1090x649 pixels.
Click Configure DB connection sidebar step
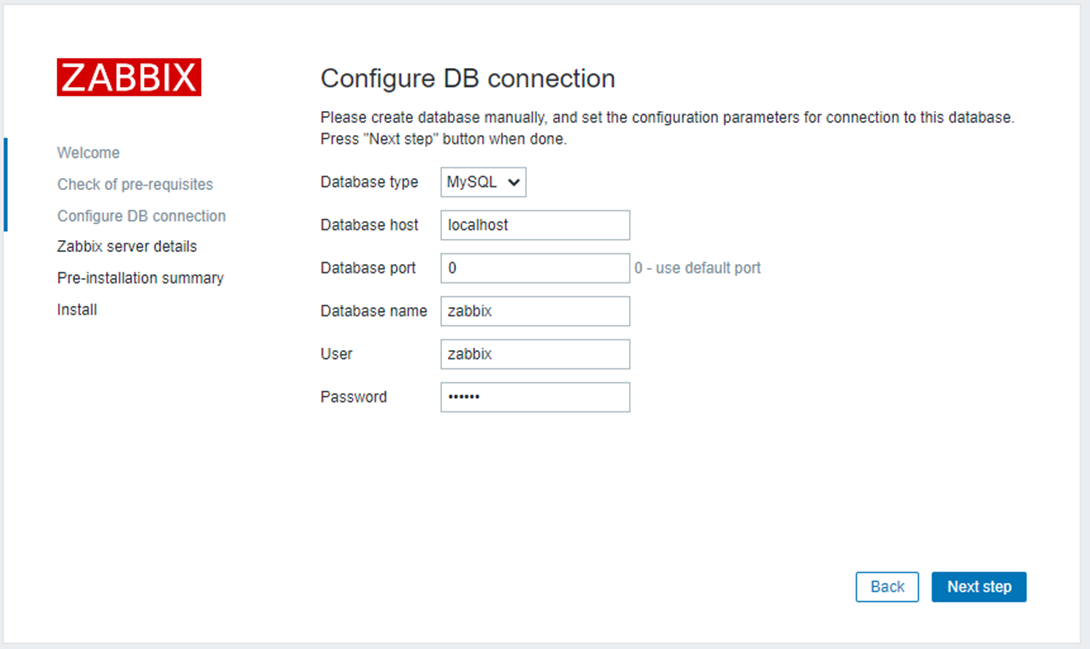pyautogui.click(x=141, y=216)
